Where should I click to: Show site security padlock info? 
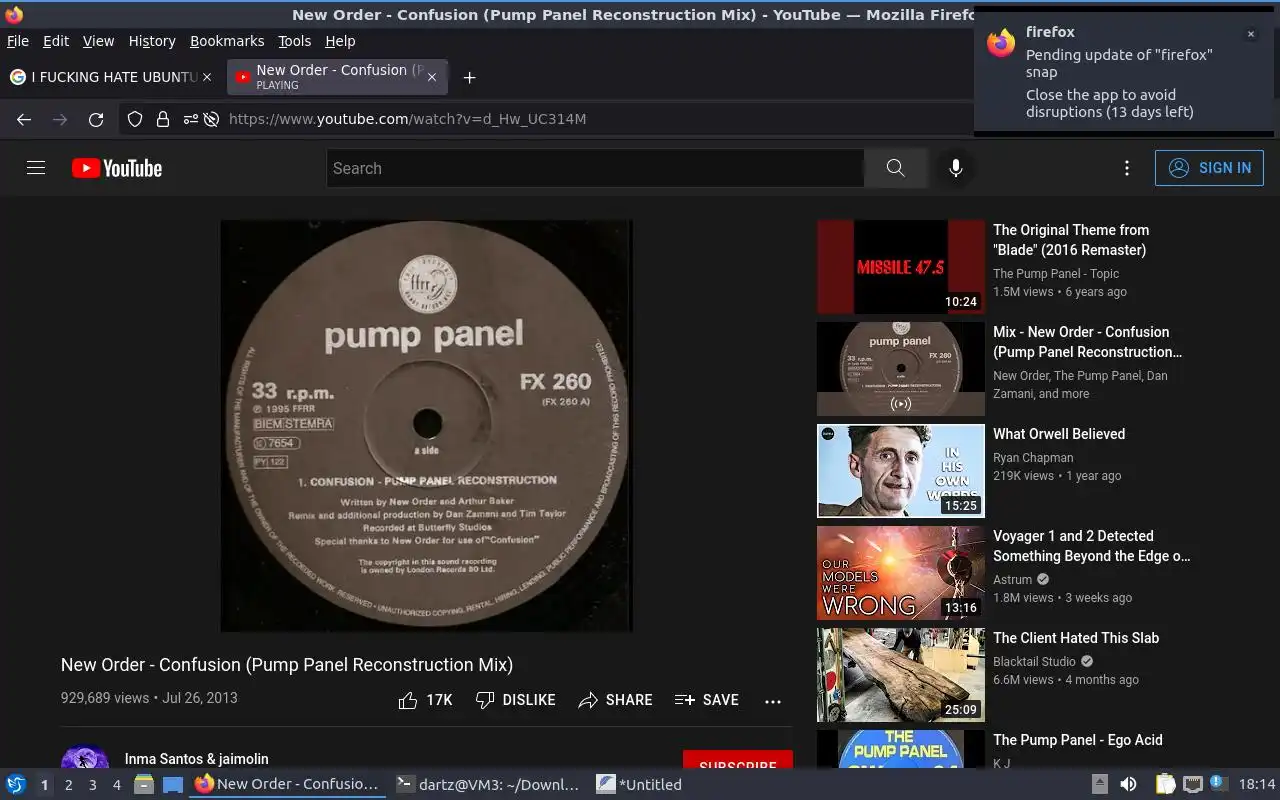click(x=163, y=119)
